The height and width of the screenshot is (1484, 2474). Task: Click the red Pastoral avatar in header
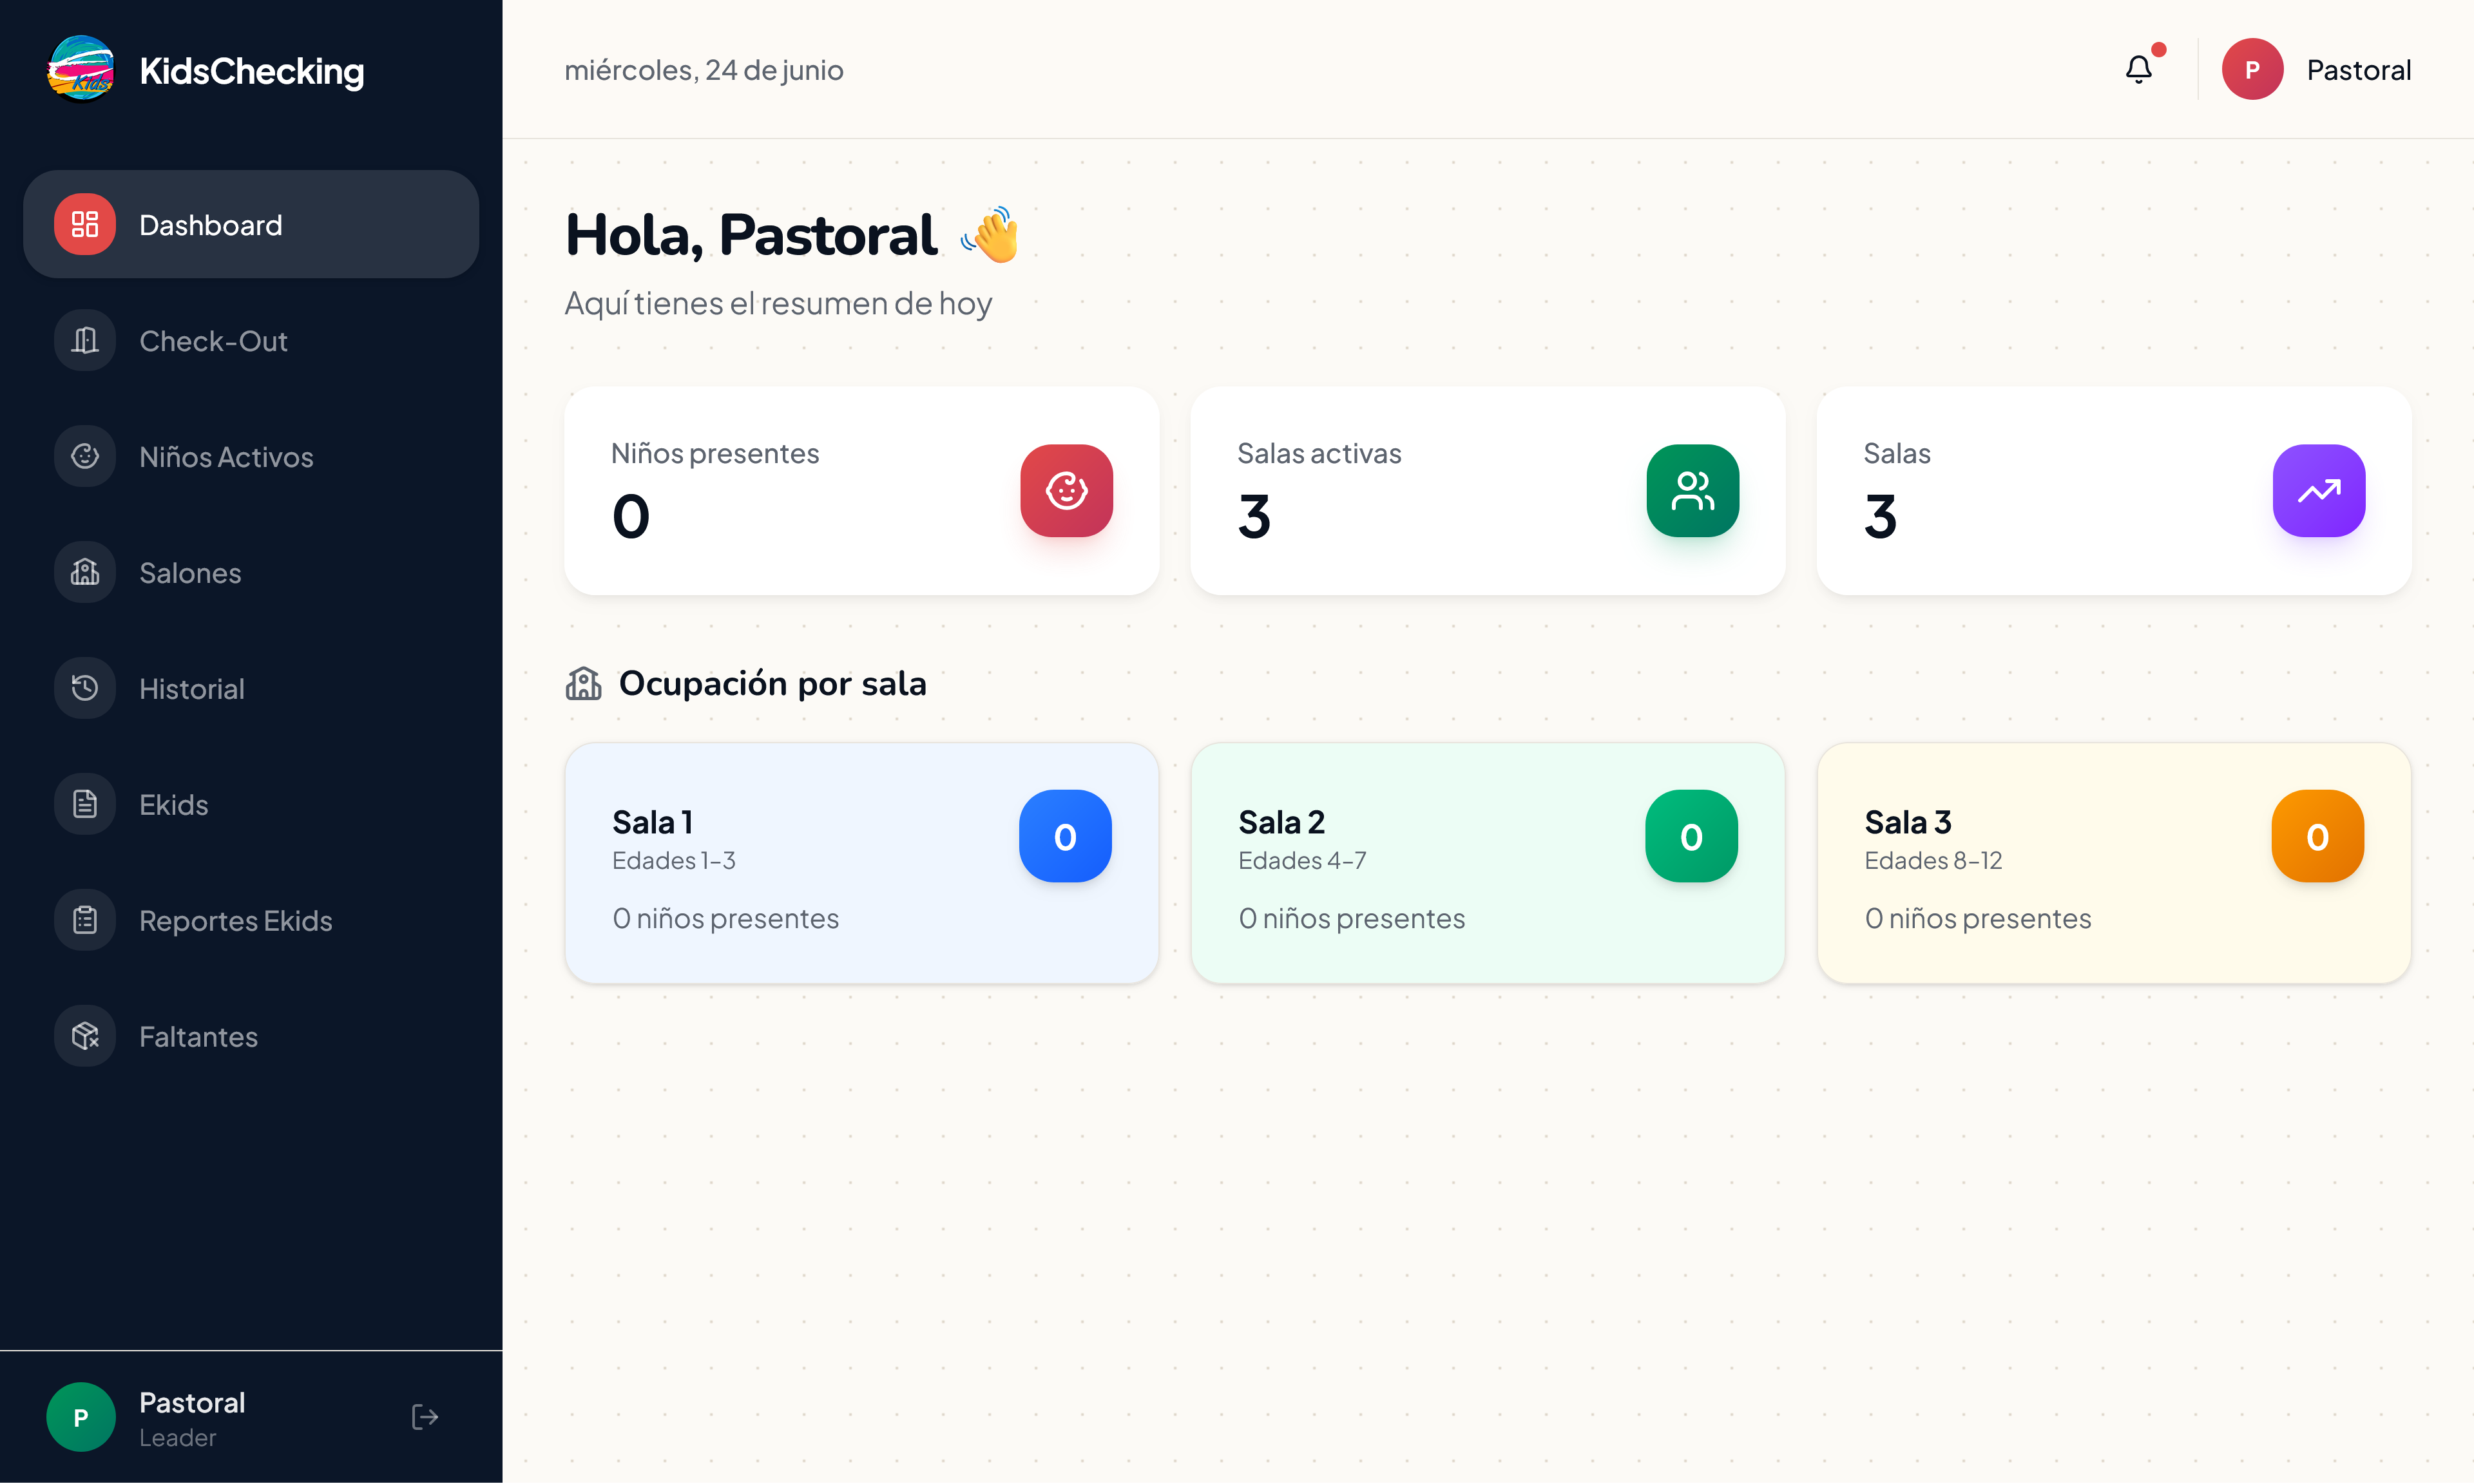(x=2252, y=69)
